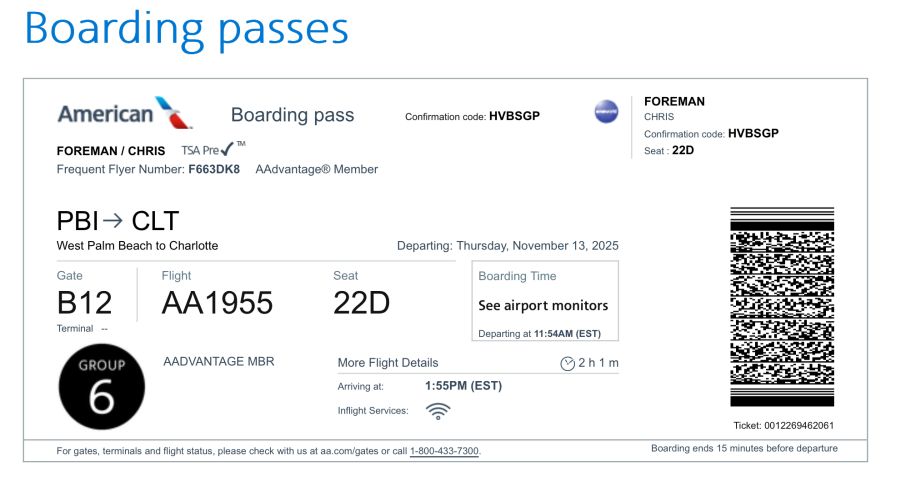Click the gate number B12
Viewport: 900px width, 481px height.
[x=85, y=303]
